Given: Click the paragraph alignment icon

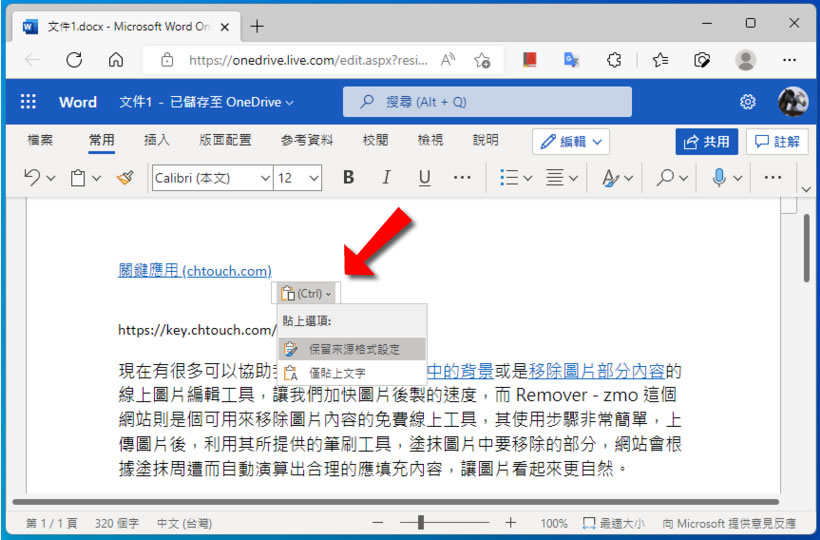Looking at the screenshot, I should pos(555,178).
